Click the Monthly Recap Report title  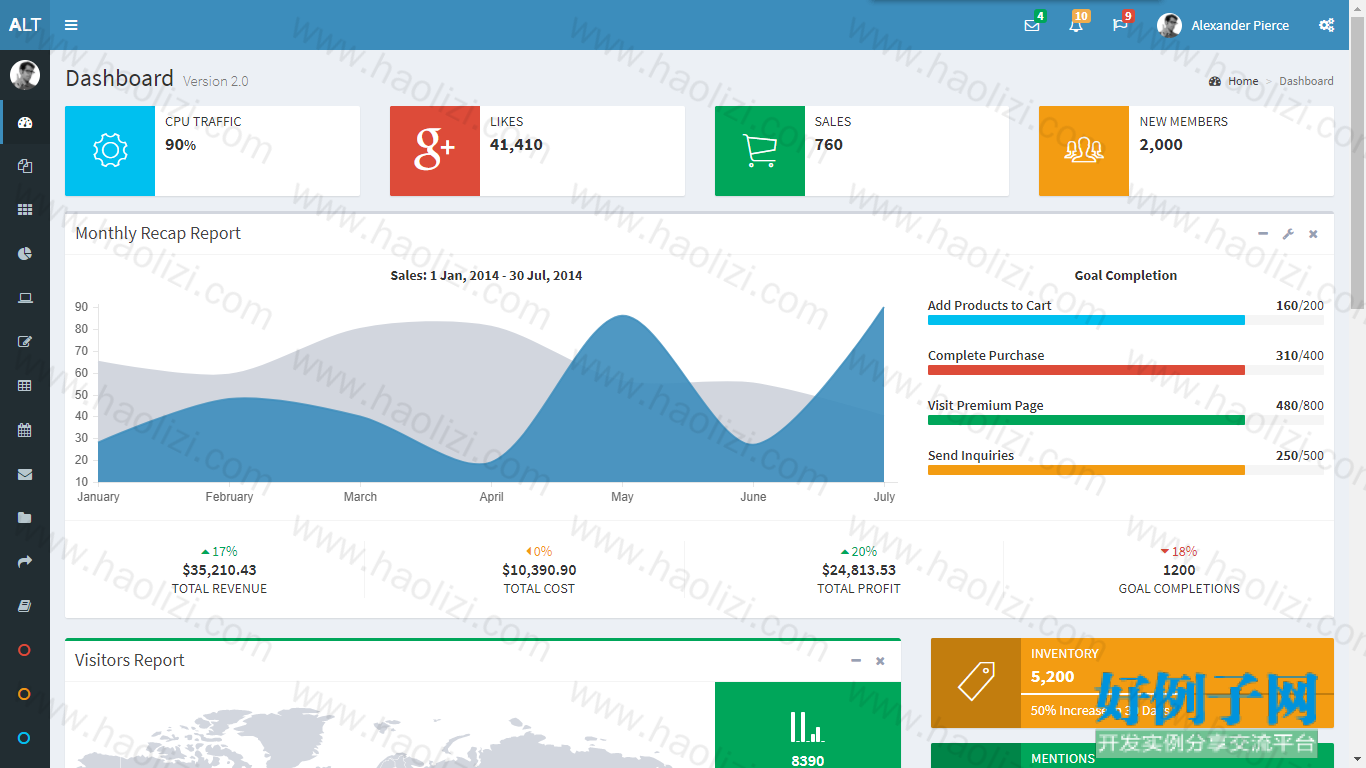pyautogui.click(x=158, y=233)
